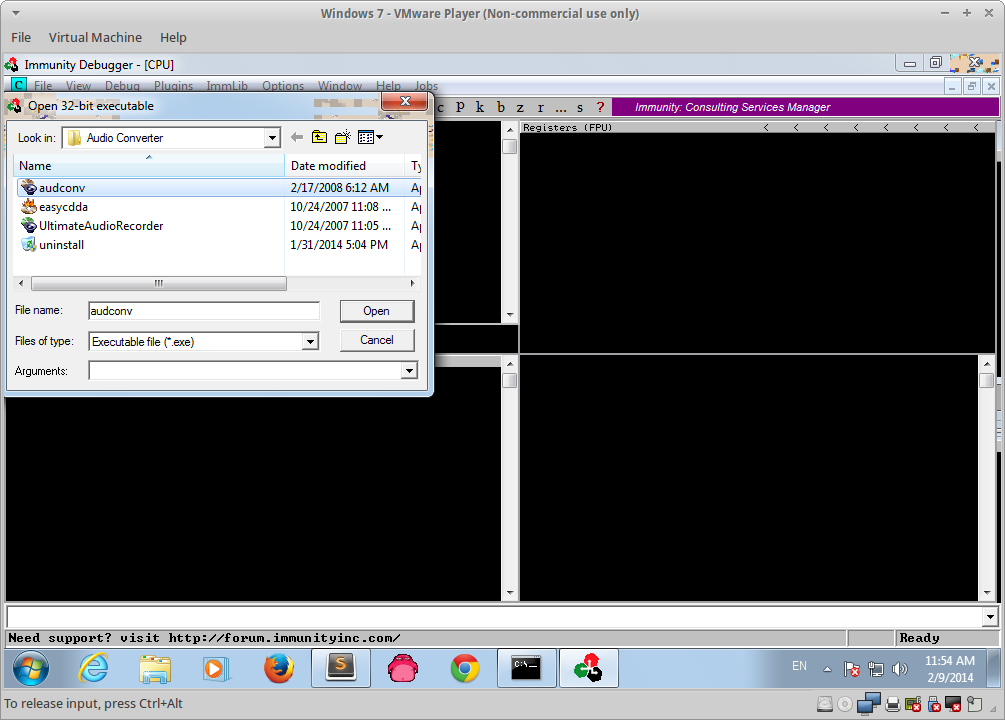Click the Action Center flag tray icon
This screenshot has width=1005, height=720.
852,669
